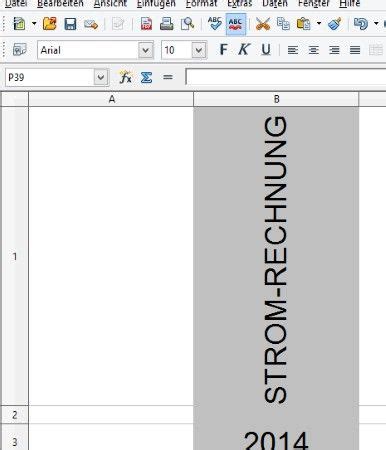Expand the font size dropdown showing 10
The height and width of the screenshot is (450, 386).
[x=199, y=50]
